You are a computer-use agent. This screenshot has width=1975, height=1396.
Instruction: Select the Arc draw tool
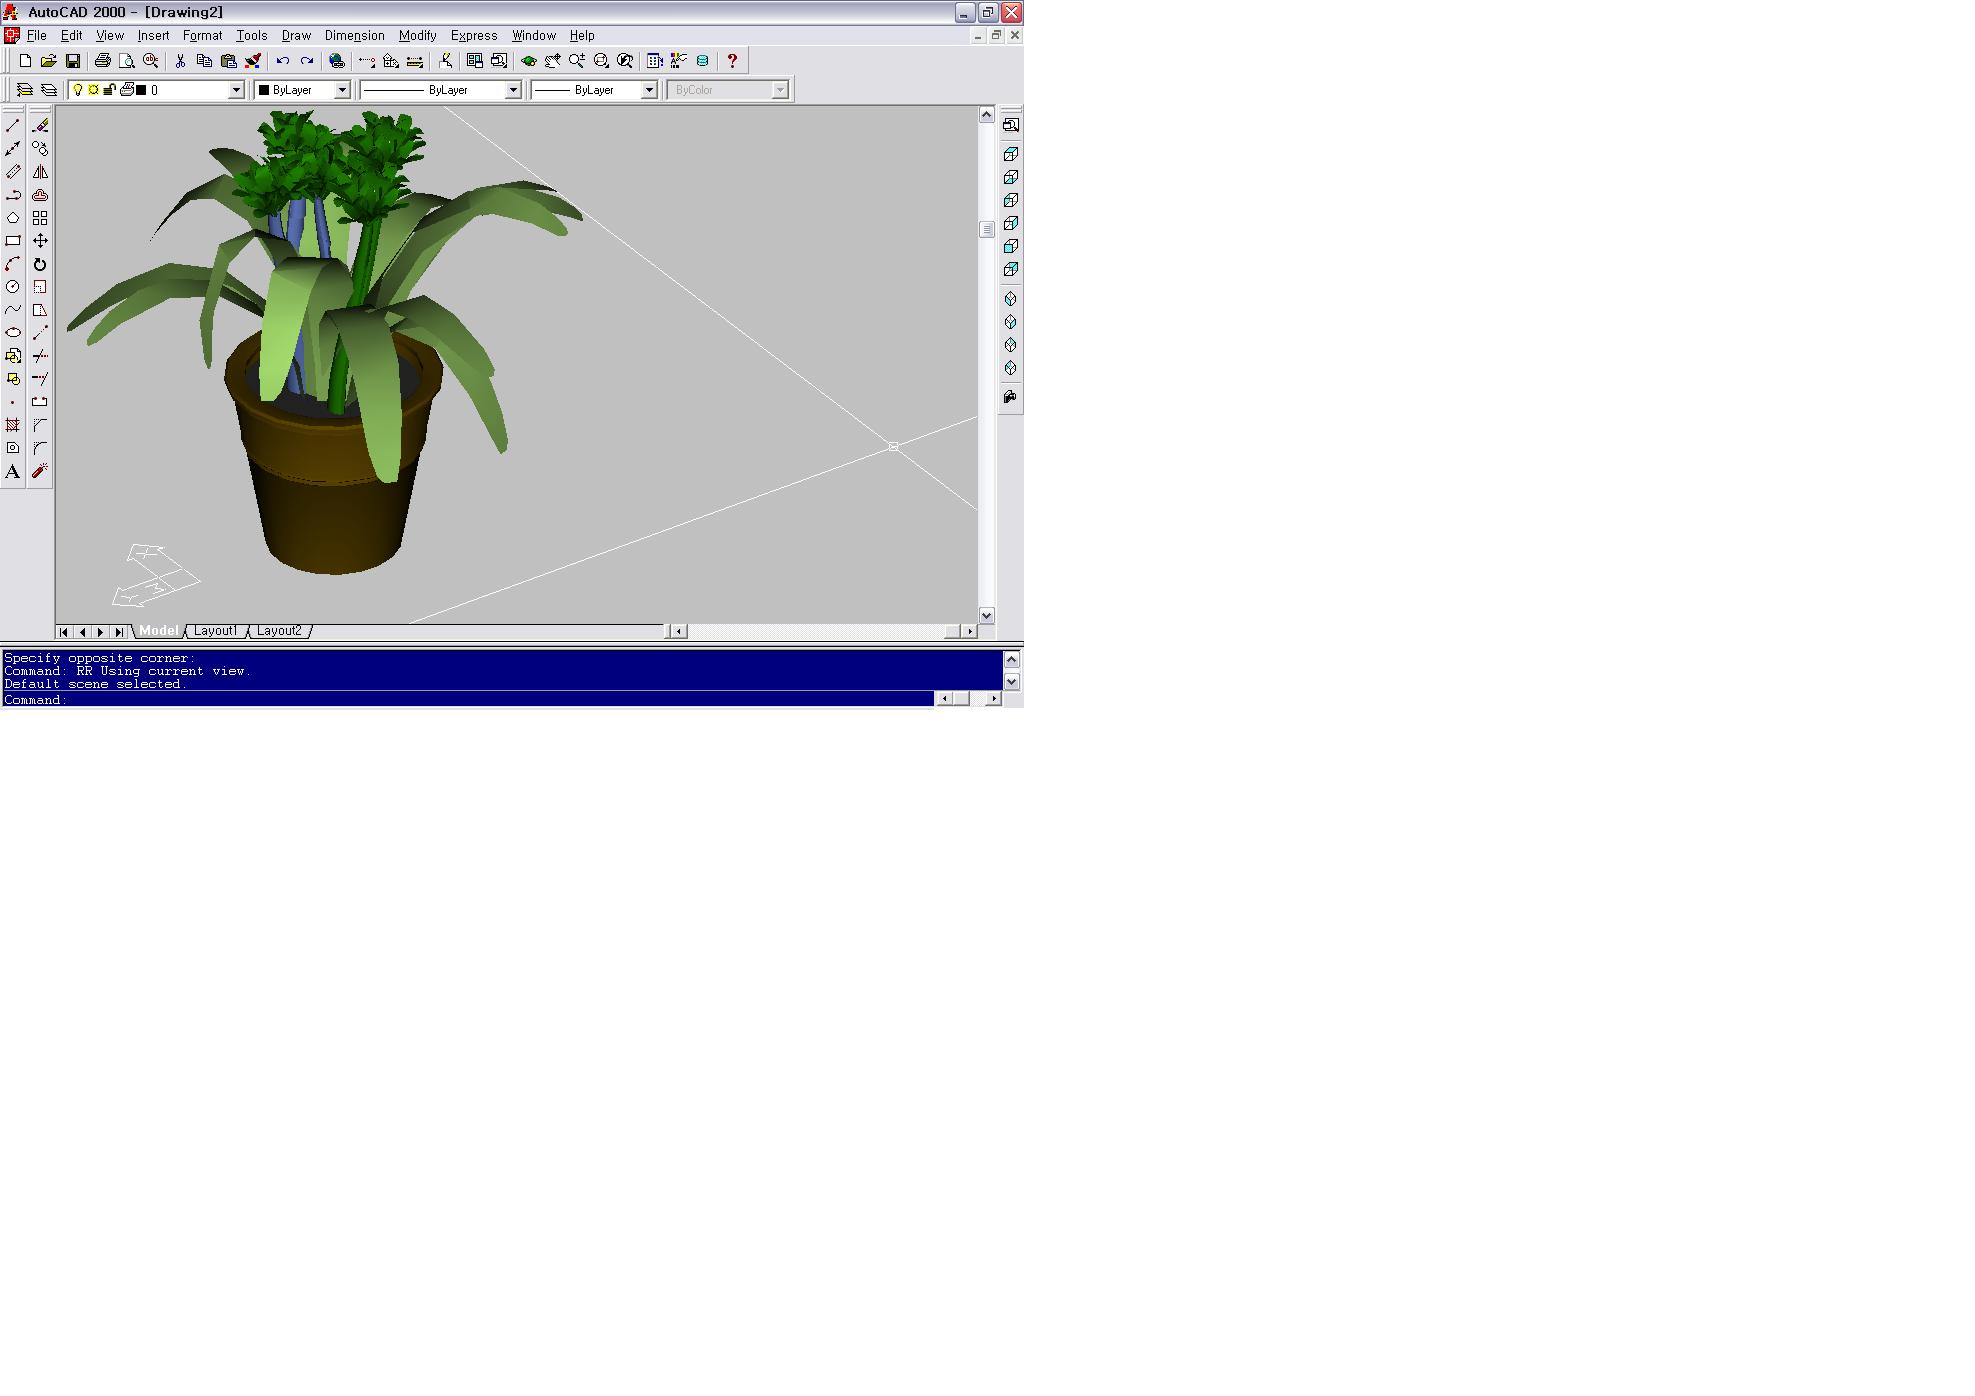pyautogui.click(x=13, y=264)
